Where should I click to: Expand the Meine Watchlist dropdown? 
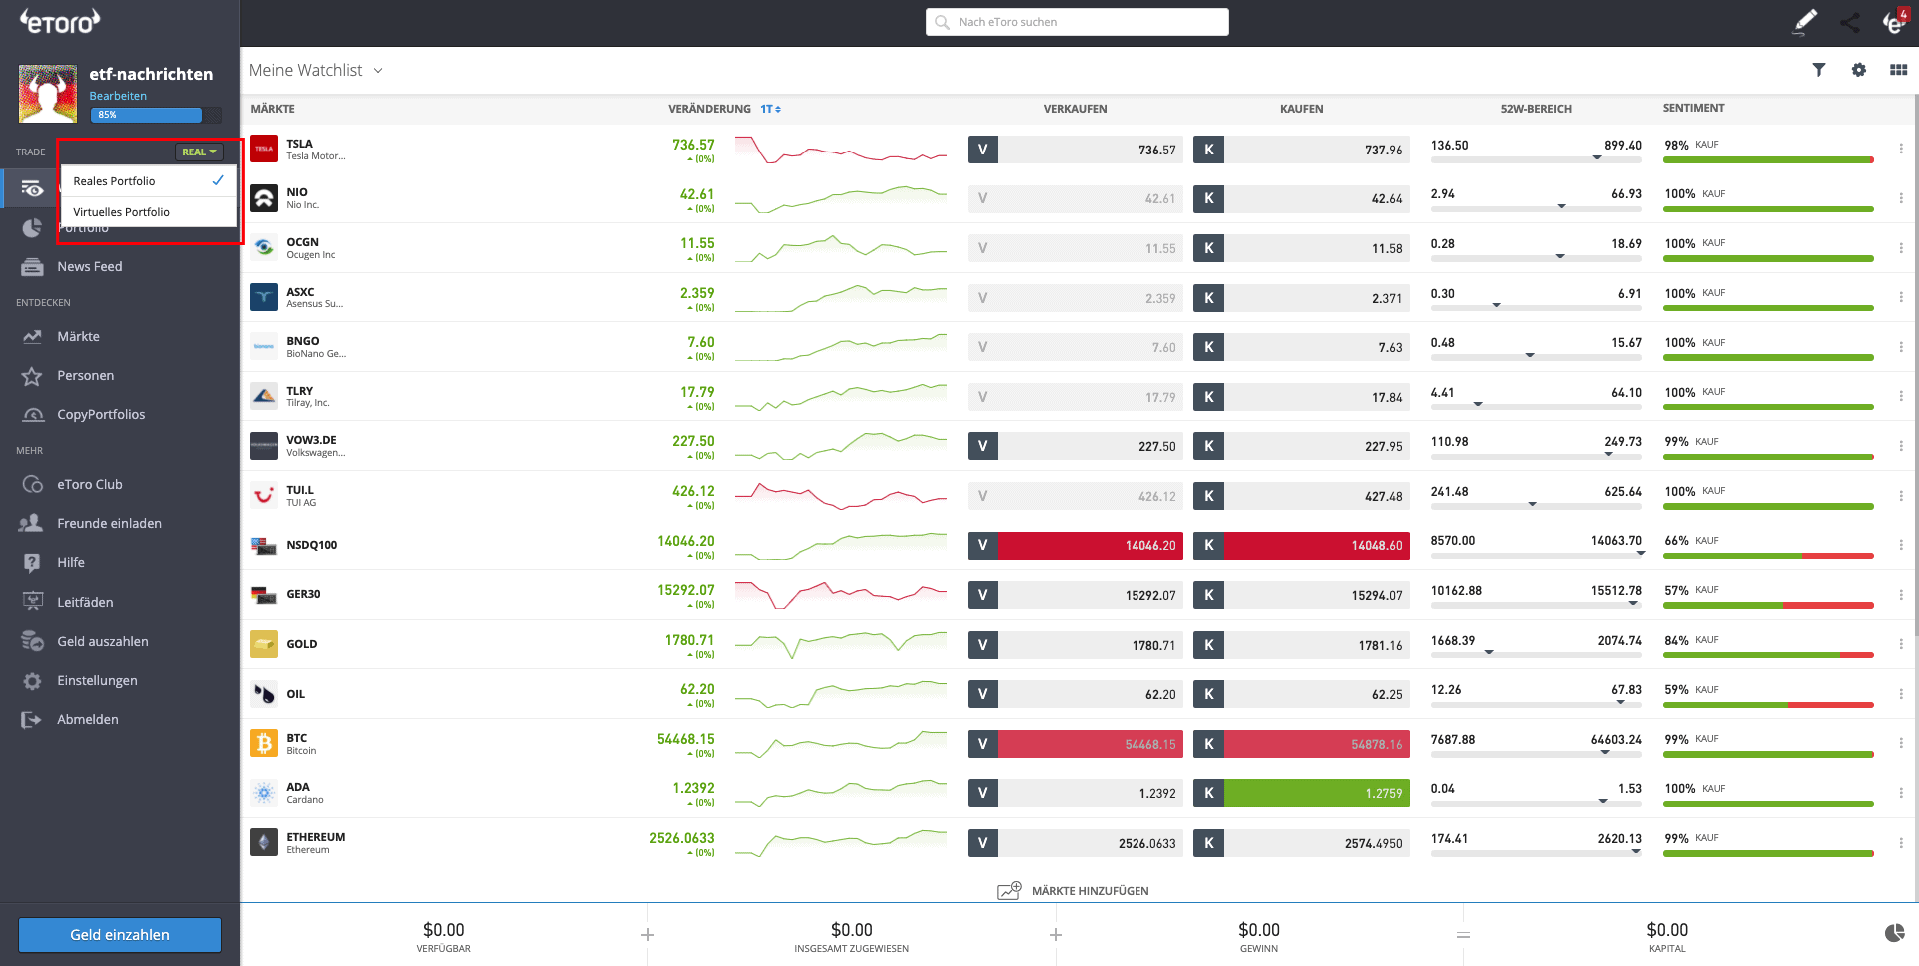(x=316, y=70)
